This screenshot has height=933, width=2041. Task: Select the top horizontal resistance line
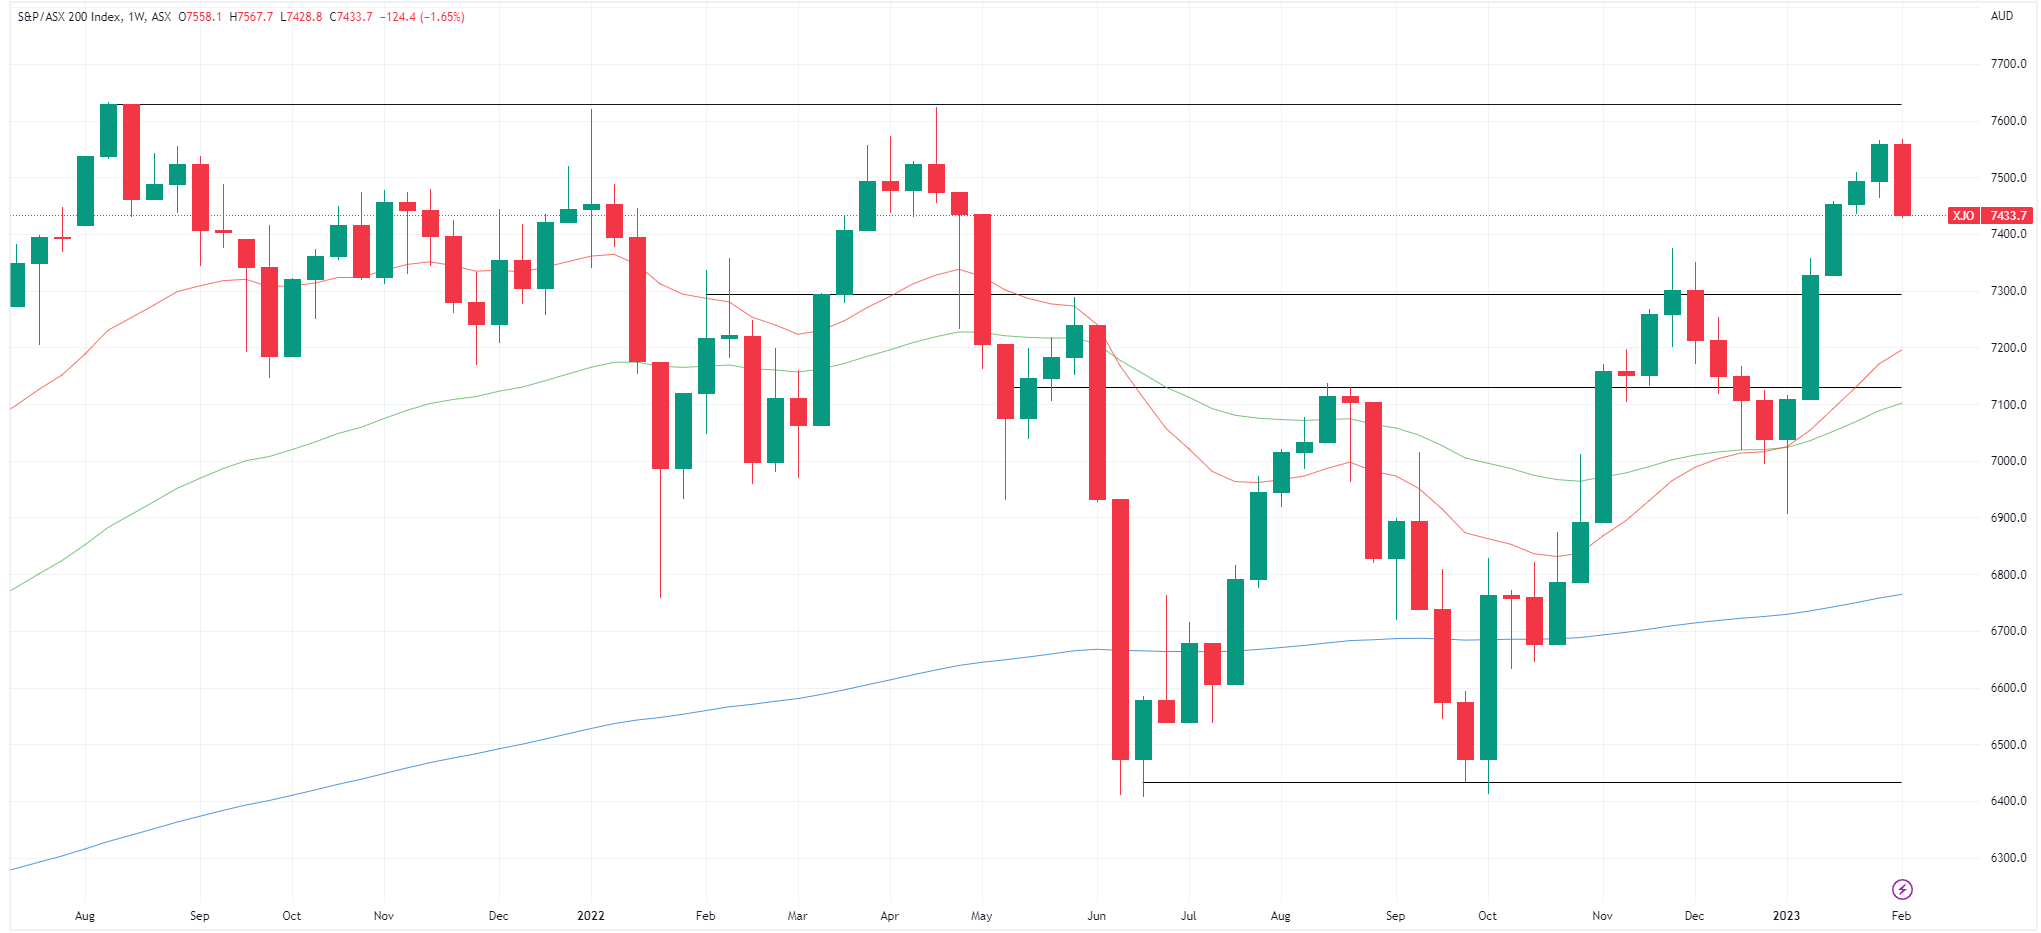[1000, 104]
